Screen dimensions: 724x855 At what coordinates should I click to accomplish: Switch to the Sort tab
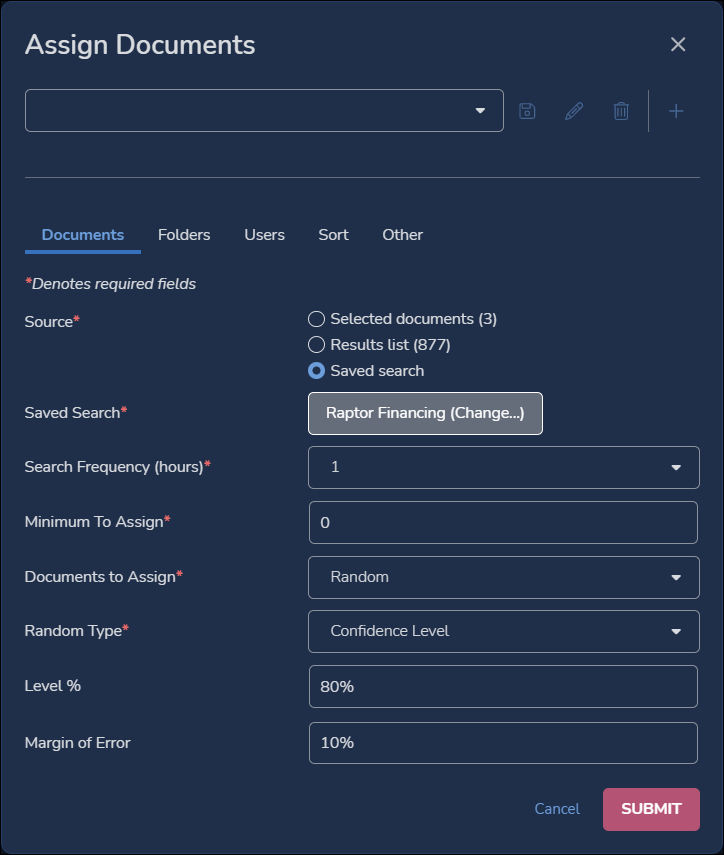pyautogui.click(x=333, y=234)
